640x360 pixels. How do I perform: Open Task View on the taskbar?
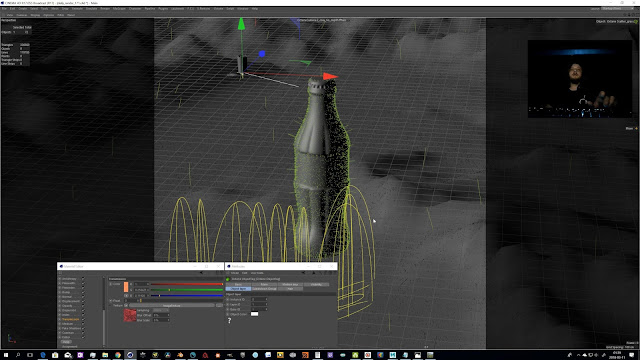click(30, 355)
